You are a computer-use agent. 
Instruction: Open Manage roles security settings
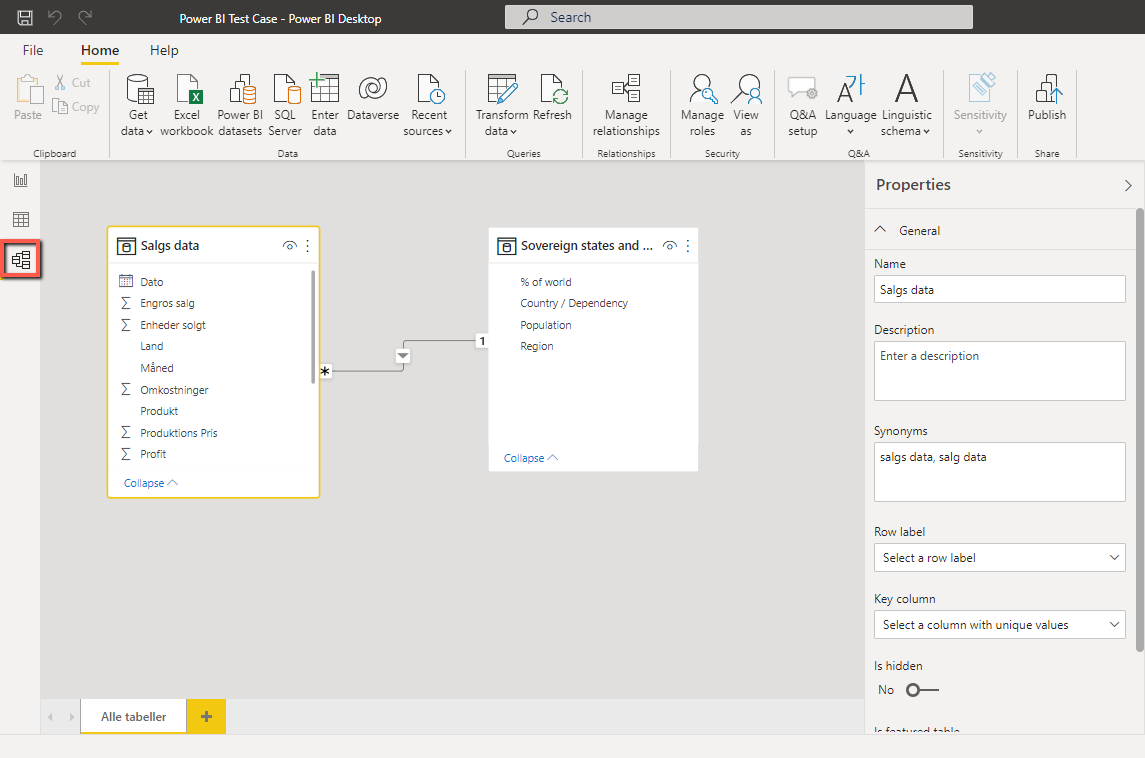point(702,105)
